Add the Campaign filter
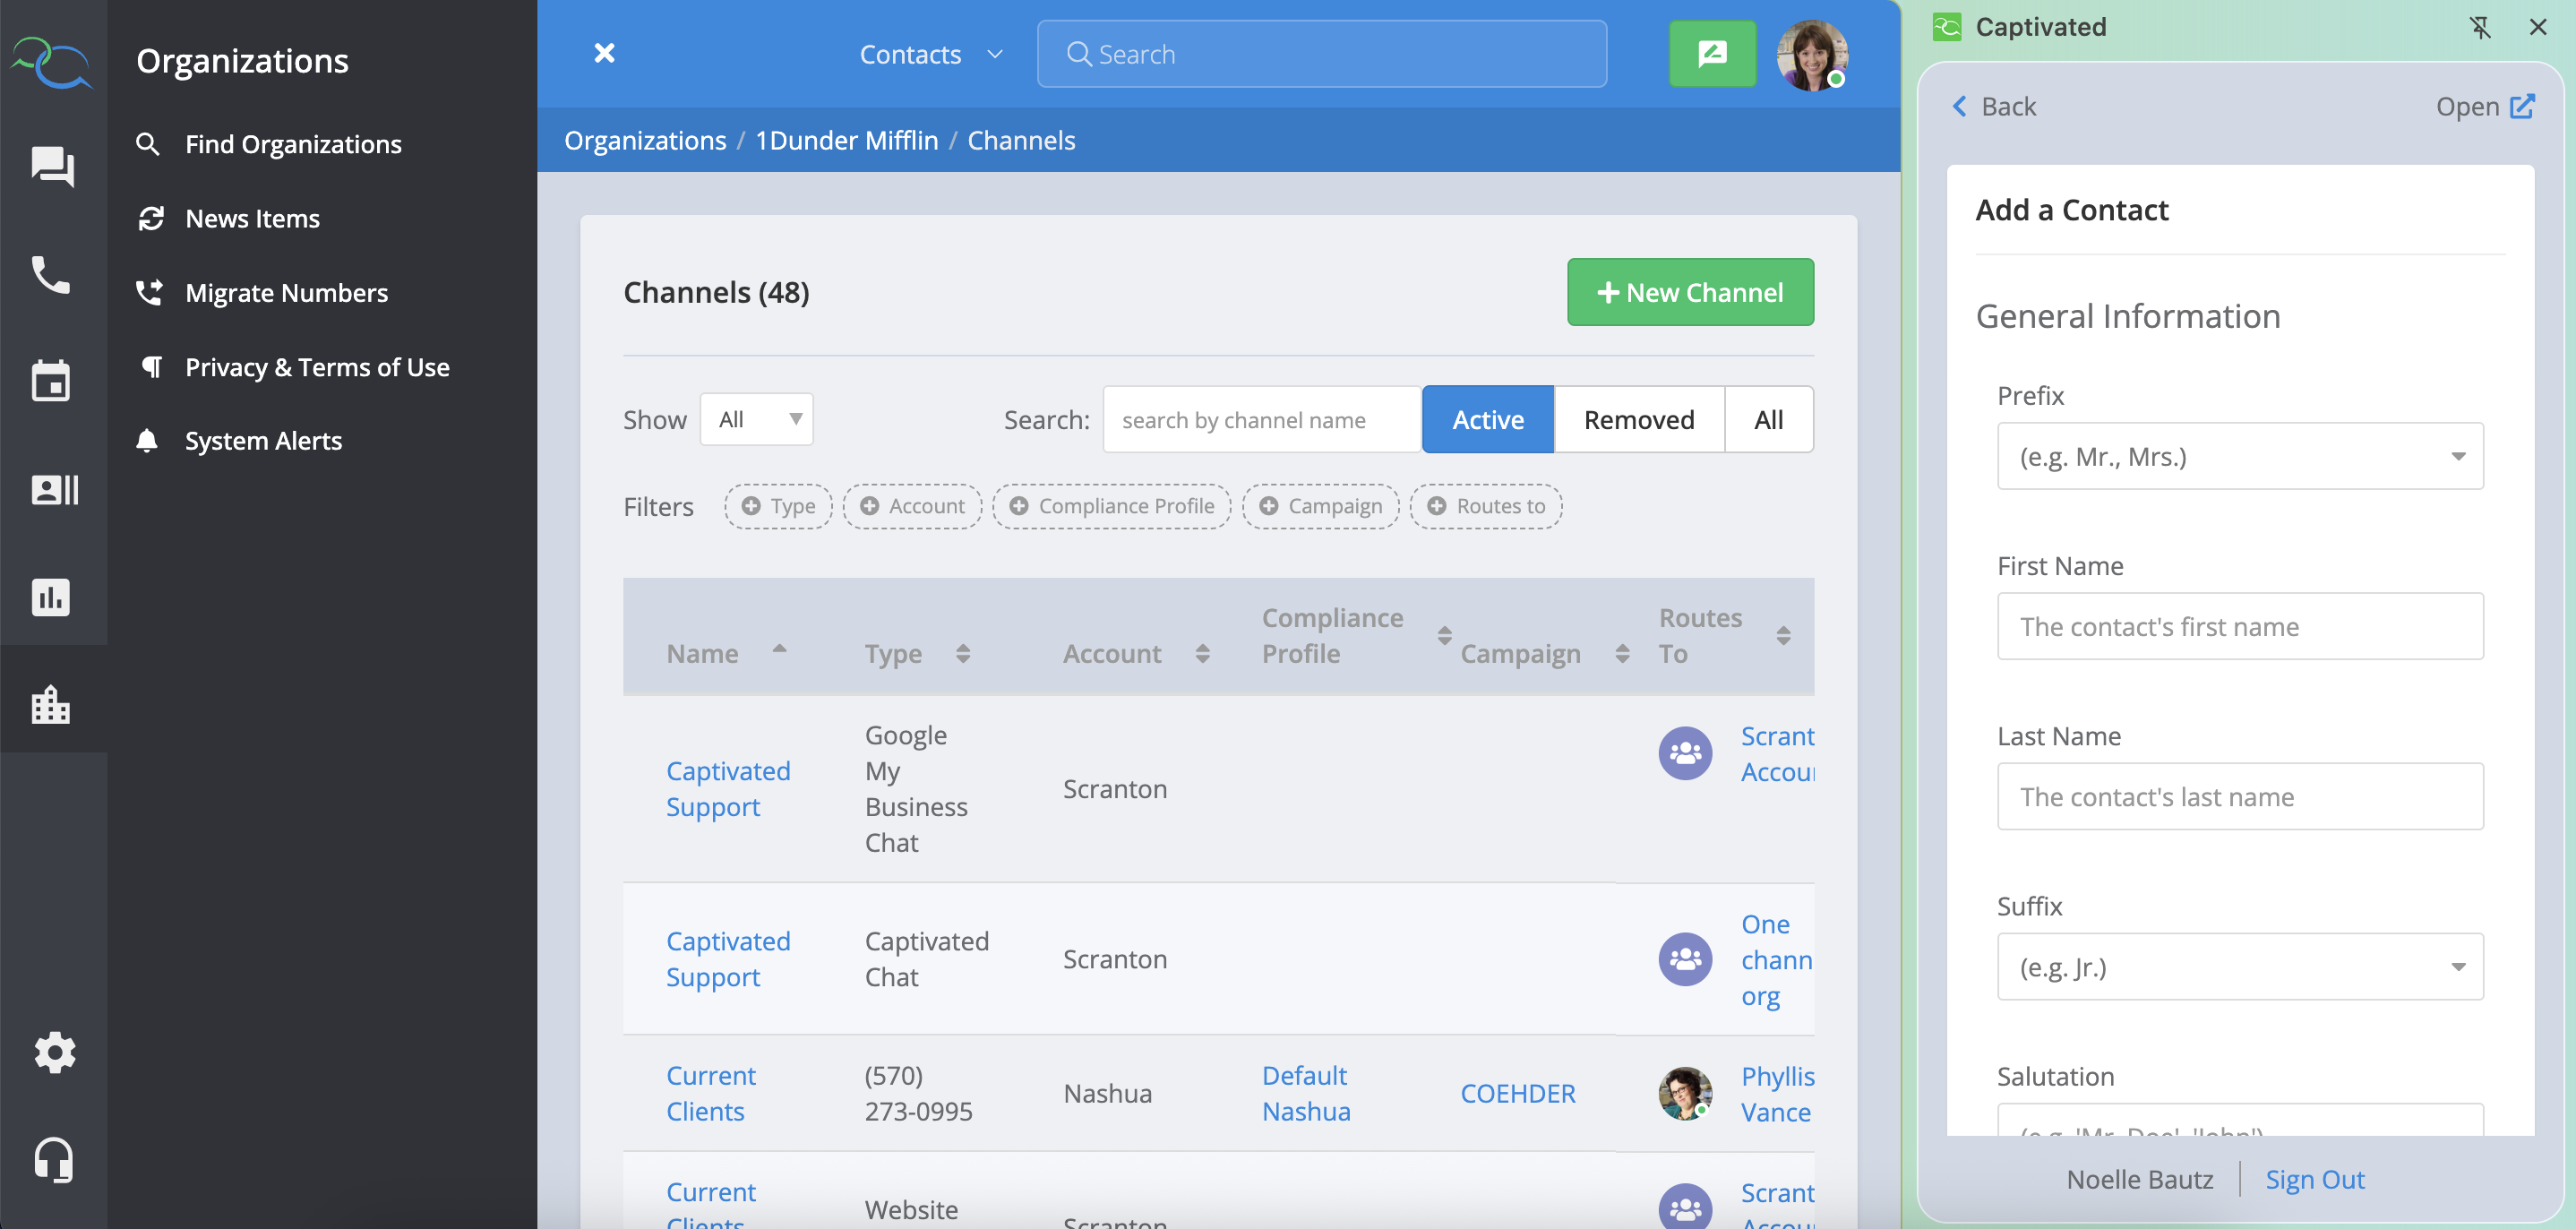 (x=1321, y=506)
